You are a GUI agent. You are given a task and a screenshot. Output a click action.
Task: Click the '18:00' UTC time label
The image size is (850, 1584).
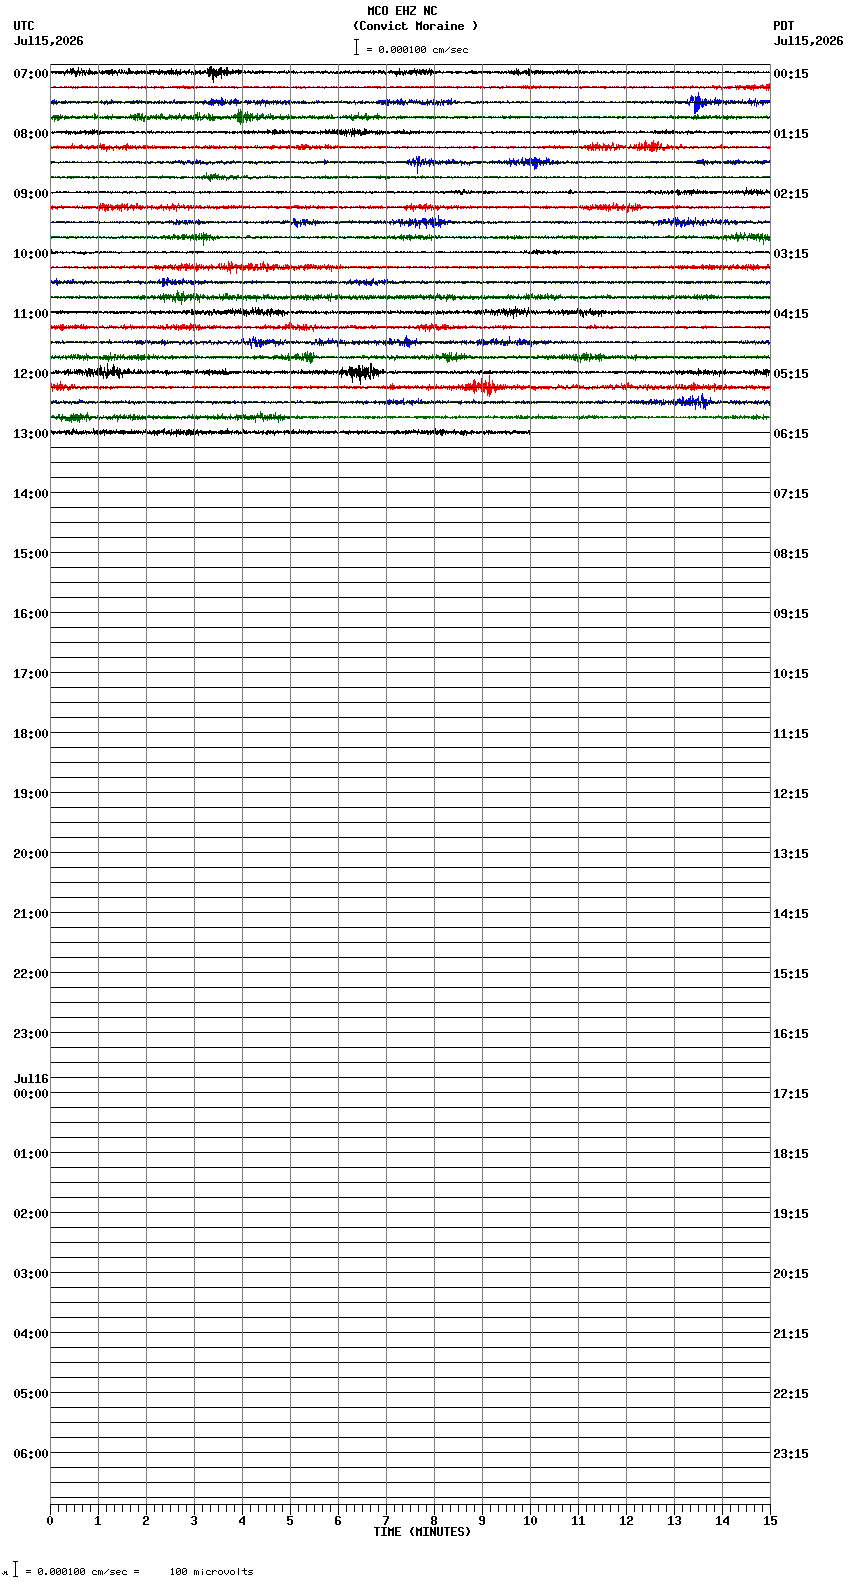[x=31, y=734]
